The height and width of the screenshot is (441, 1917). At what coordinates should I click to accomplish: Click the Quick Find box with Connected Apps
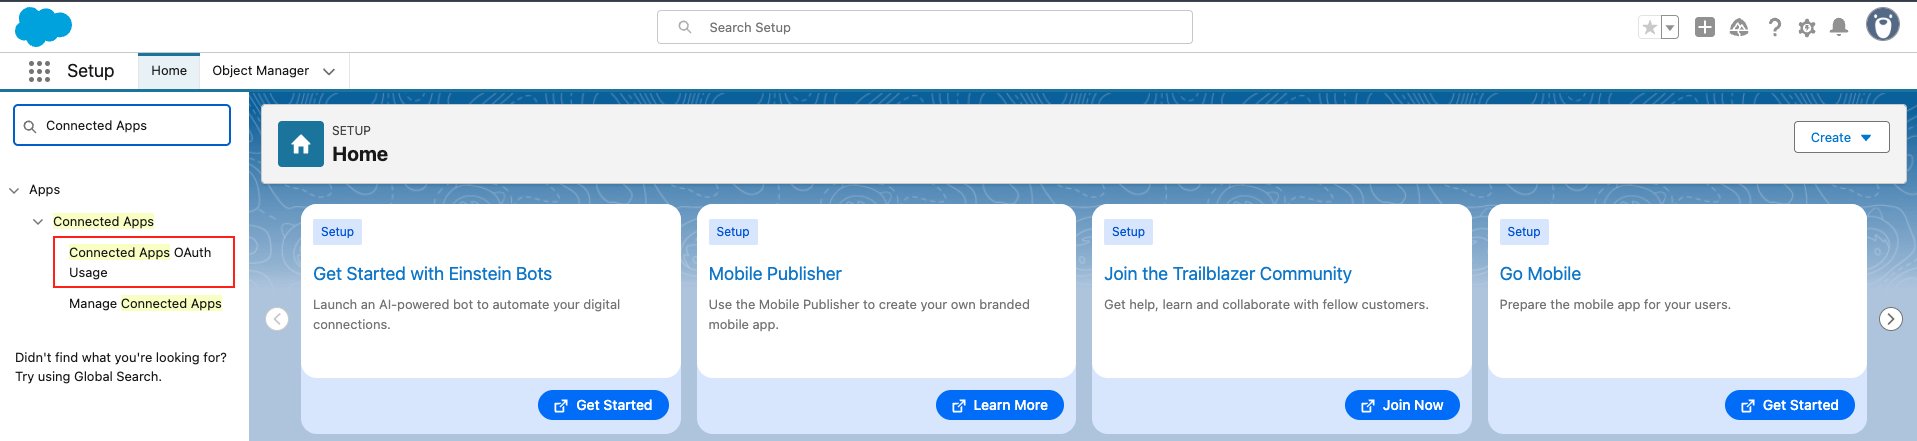tap(122, 125)
